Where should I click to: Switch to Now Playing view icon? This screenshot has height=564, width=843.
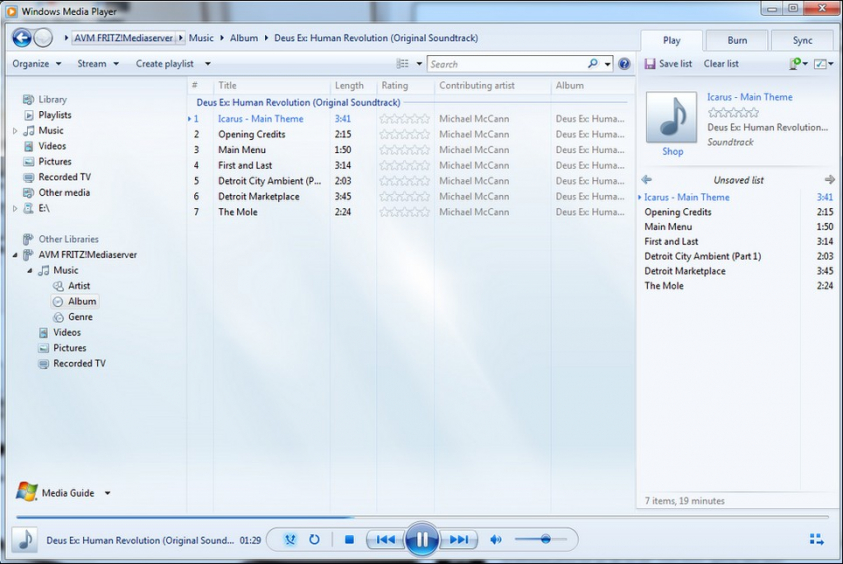816,540
